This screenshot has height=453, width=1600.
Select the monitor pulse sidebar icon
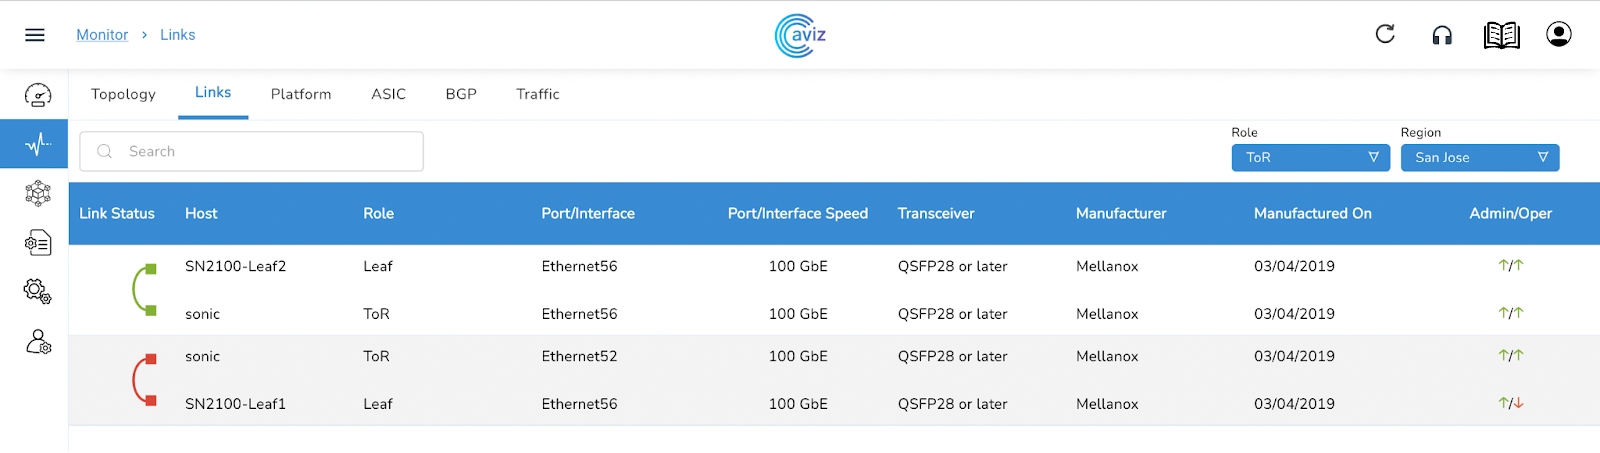(x=37, y=144)
